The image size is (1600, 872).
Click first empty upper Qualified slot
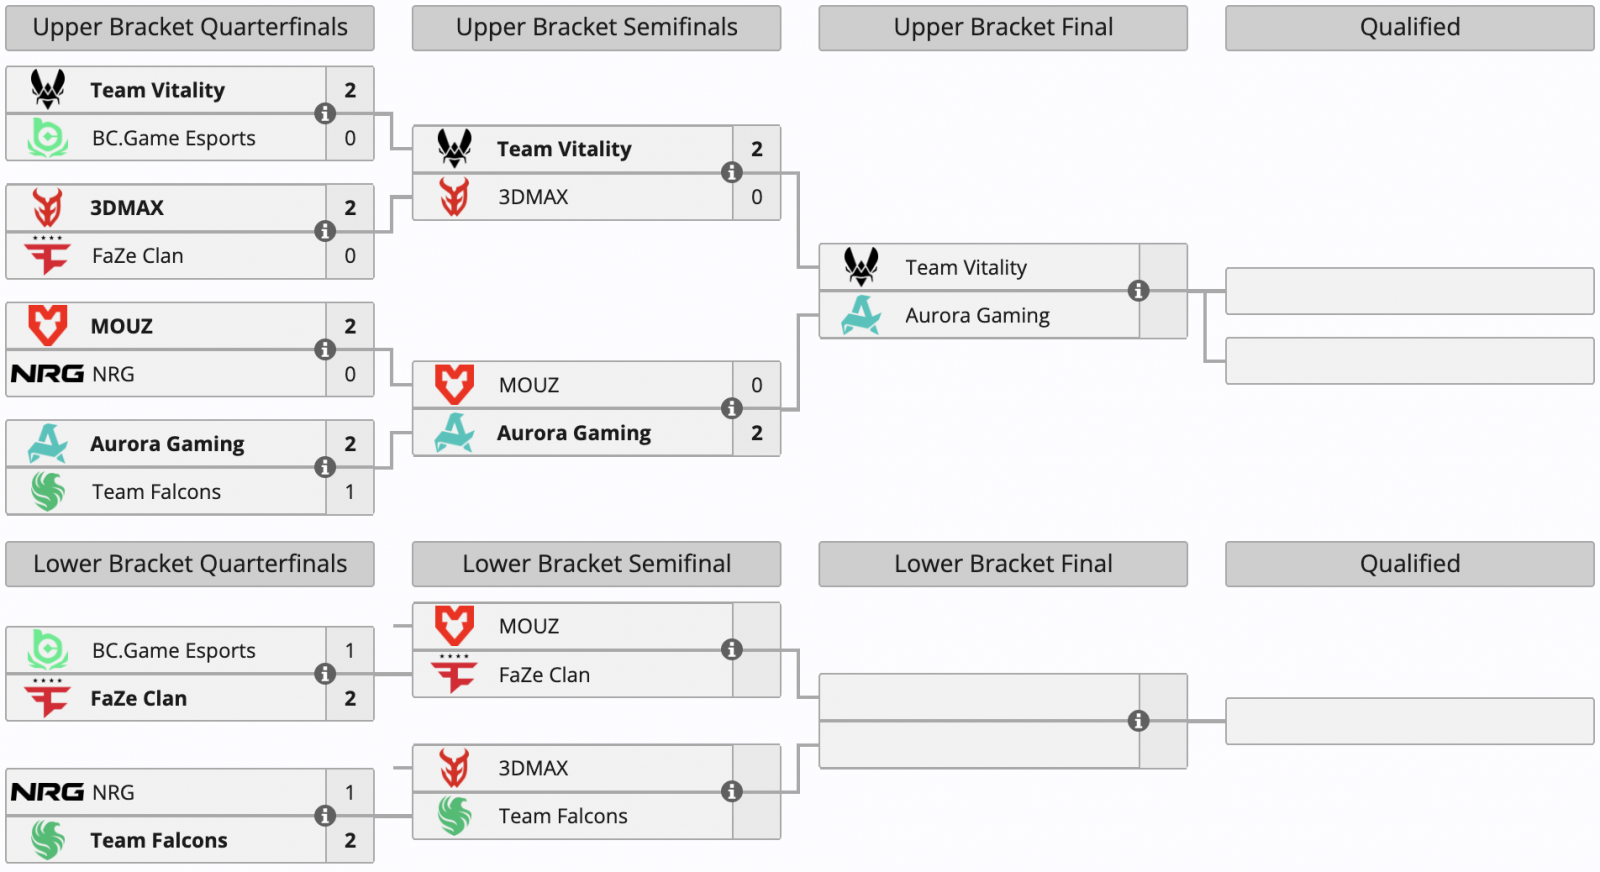point(1409,291)
